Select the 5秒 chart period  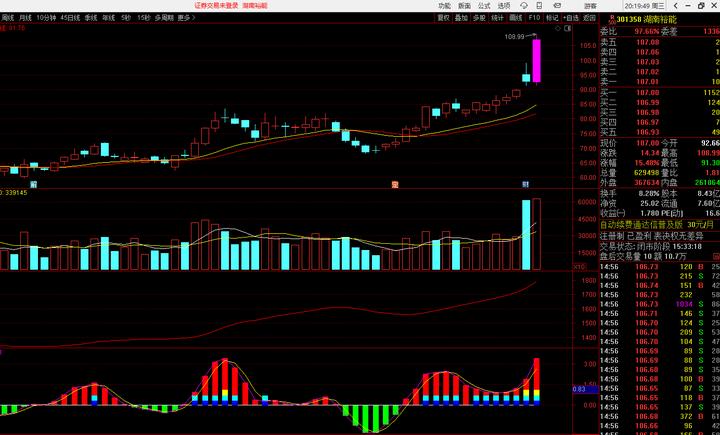pos(126,17)
